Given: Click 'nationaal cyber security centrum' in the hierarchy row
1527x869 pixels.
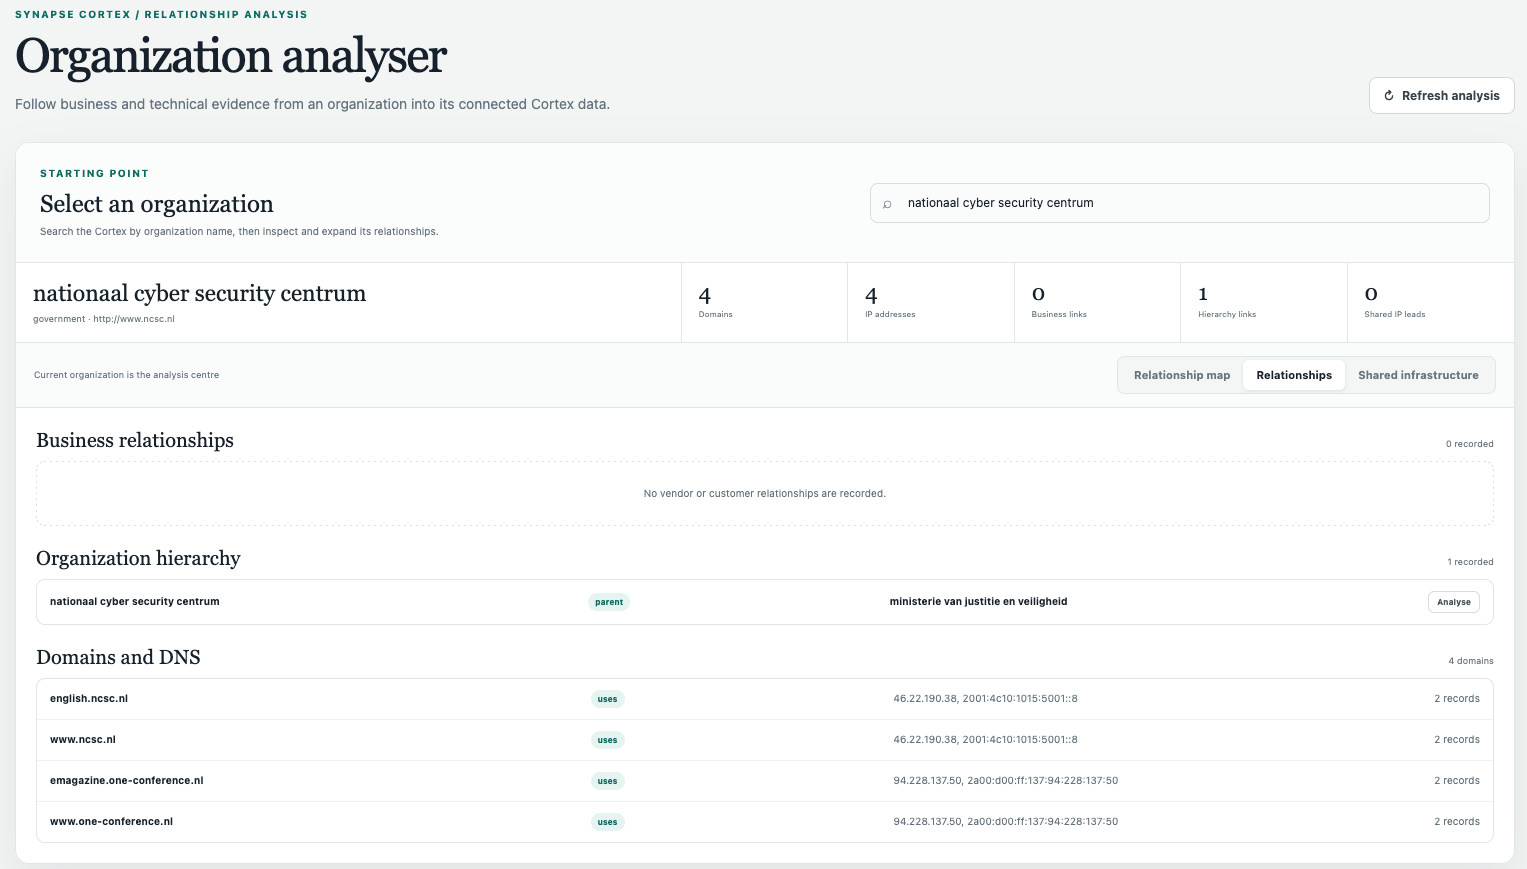Looking at the screenshot, I should click(135, 602).
